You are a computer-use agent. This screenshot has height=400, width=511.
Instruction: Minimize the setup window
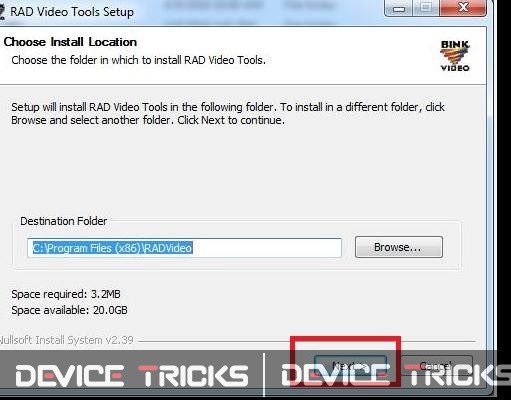pos(398,8)
